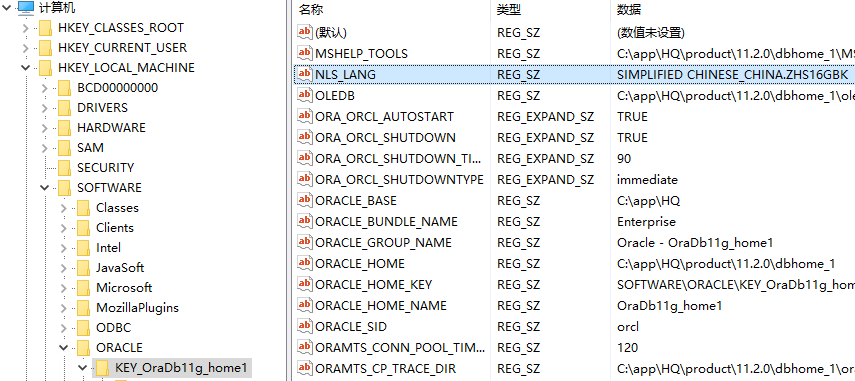Click the string icon of OLEDB

(305, 95)
